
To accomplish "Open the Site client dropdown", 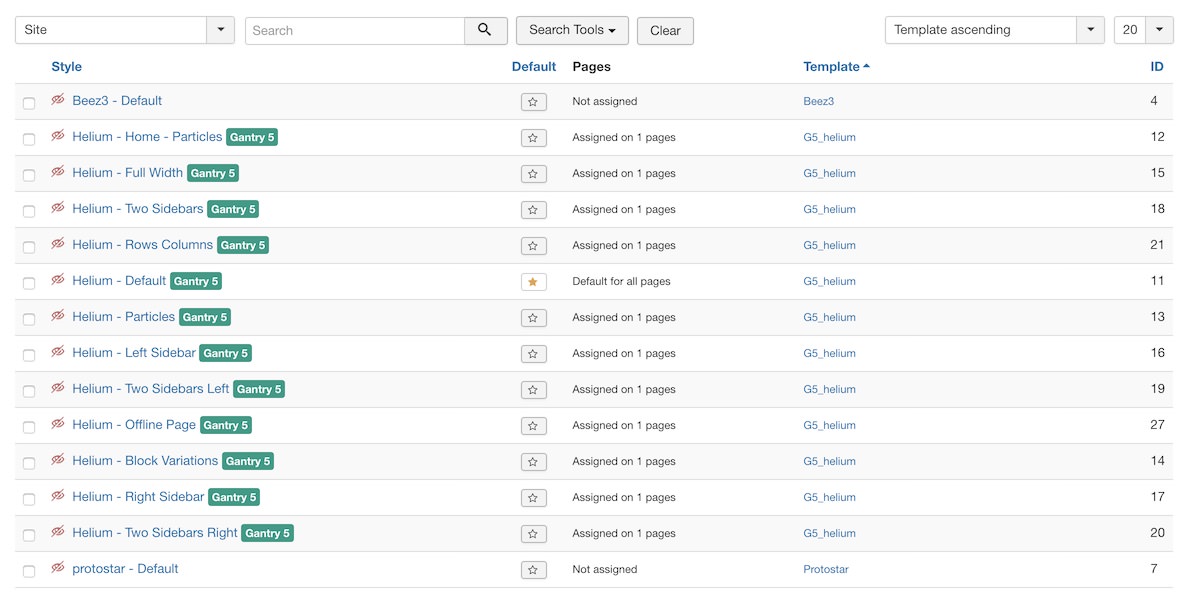I will click(125, 30).
